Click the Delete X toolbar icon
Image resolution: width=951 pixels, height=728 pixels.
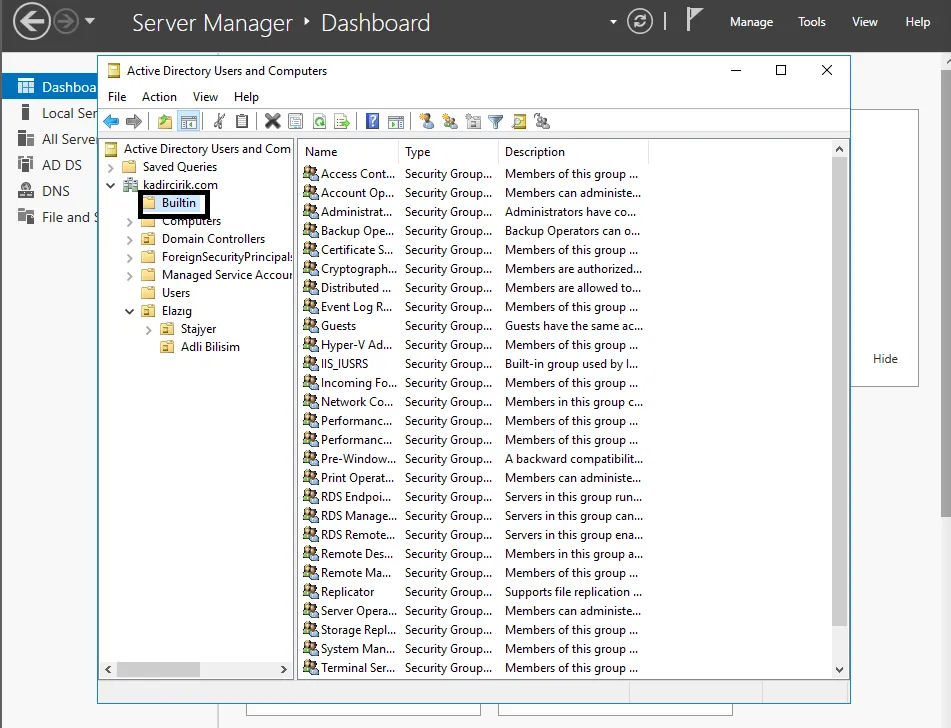click(x=272, y=121)
